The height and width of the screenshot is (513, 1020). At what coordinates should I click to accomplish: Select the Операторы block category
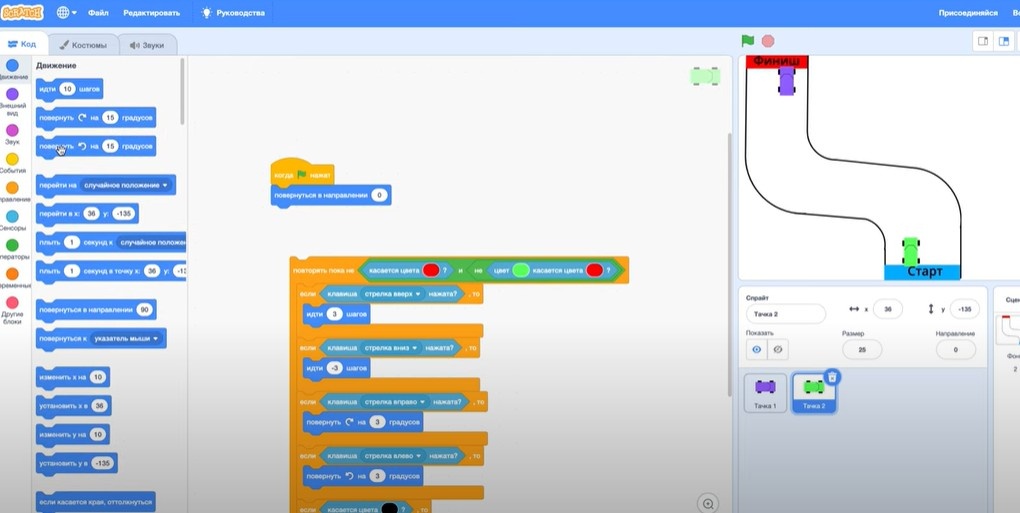(12, 250)
